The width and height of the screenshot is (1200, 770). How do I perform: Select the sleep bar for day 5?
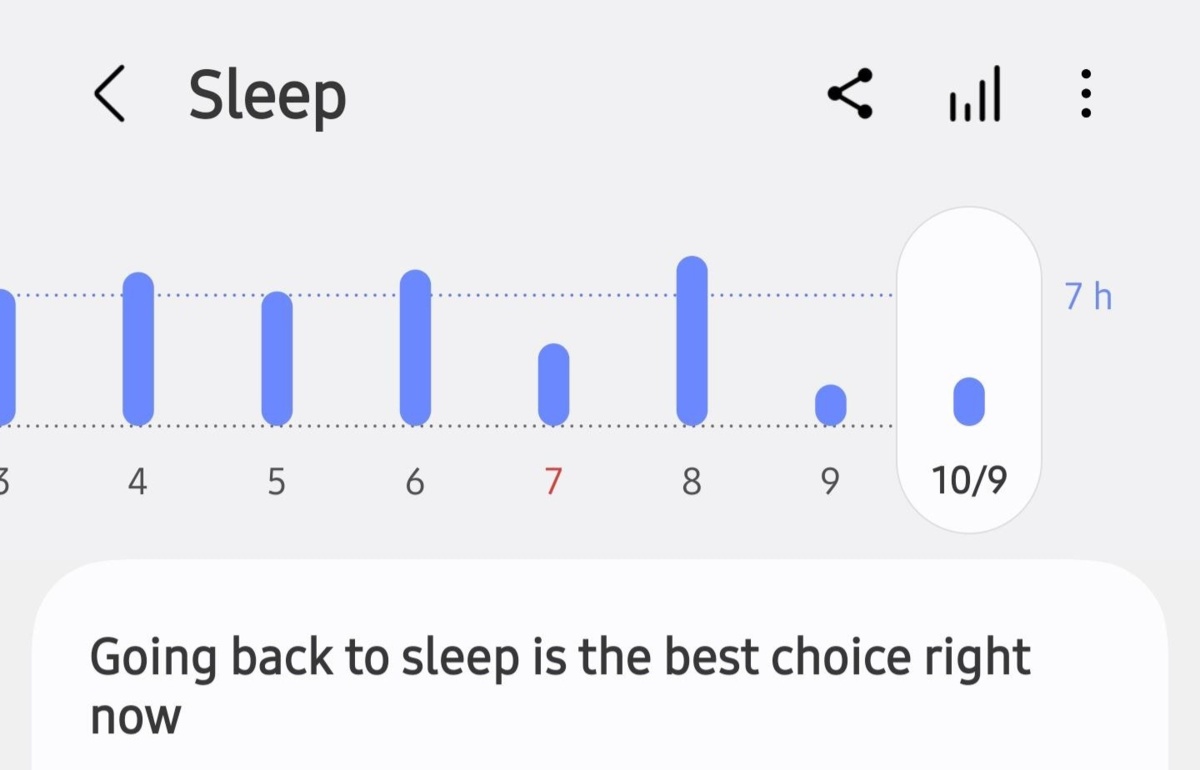click(277, 358)
